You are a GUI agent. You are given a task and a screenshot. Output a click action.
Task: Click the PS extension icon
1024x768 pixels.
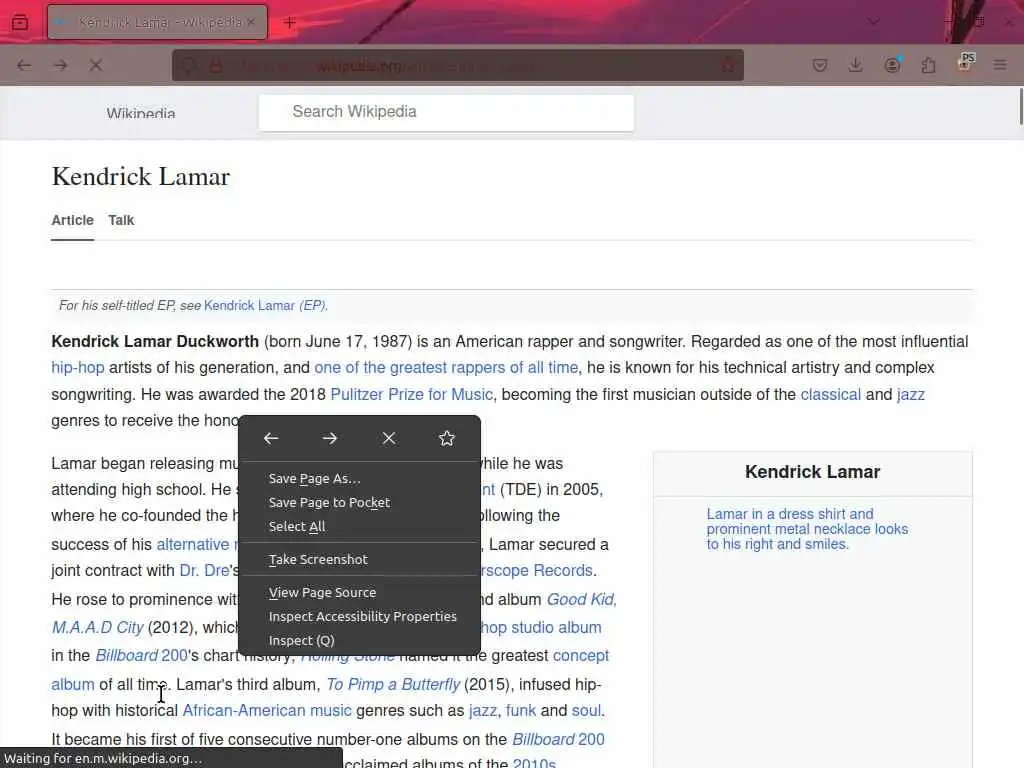point(965,63)
